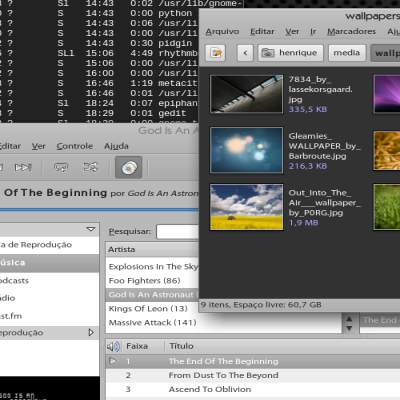Viewport: 400px width, 400px height.
Task: Toggle shuffle mode in Rhythmbox toolbar
Action: (x=90, y=167)
